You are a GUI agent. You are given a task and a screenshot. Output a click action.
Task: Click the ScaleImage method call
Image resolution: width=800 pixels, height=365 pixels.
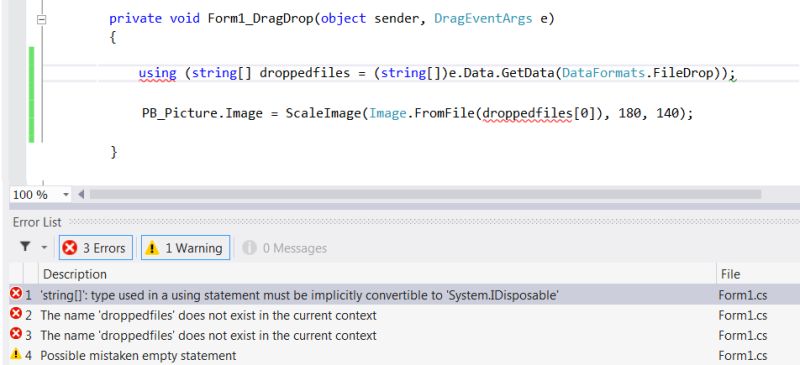(x=322, y=113)
